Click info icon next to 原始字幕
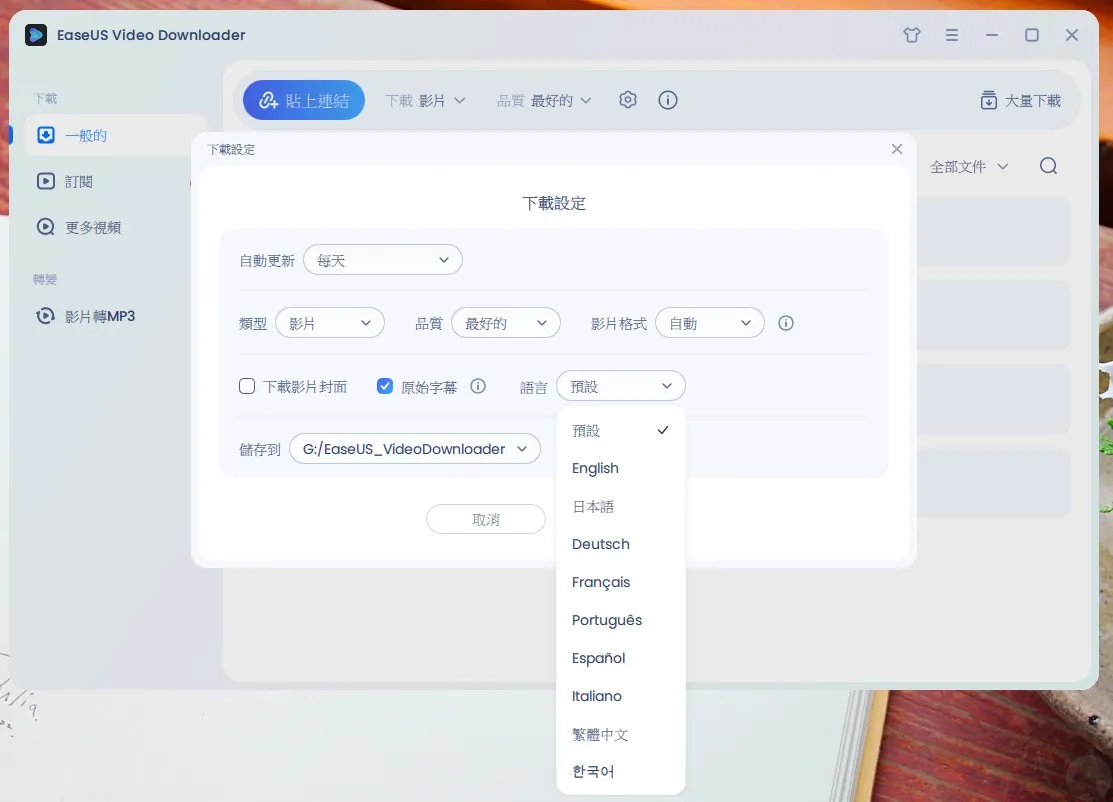1113x802 pixels. coord(478,386)
